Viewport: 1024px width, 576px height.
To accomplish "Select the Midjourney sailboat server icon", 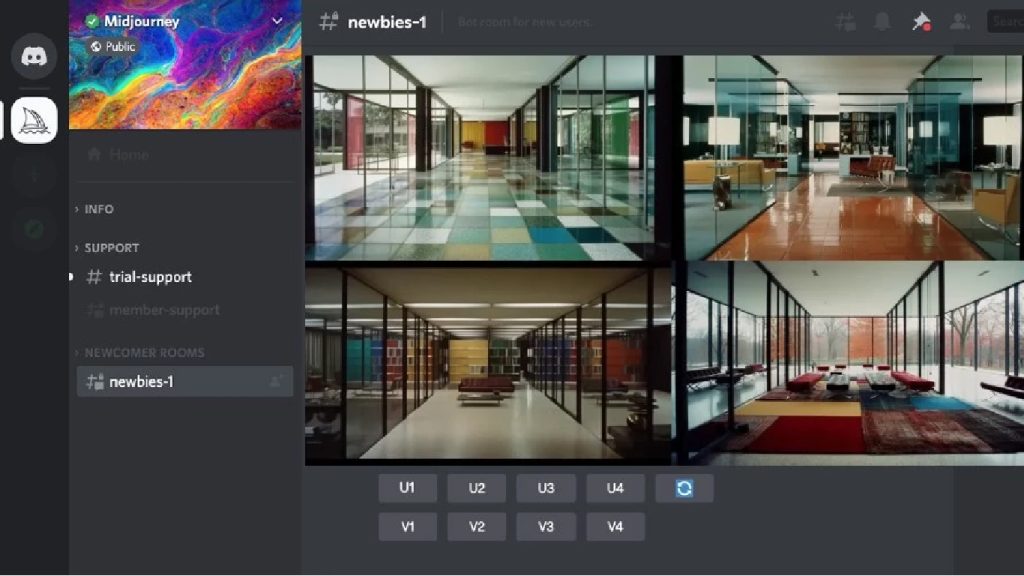I will [x=34, y=121].
